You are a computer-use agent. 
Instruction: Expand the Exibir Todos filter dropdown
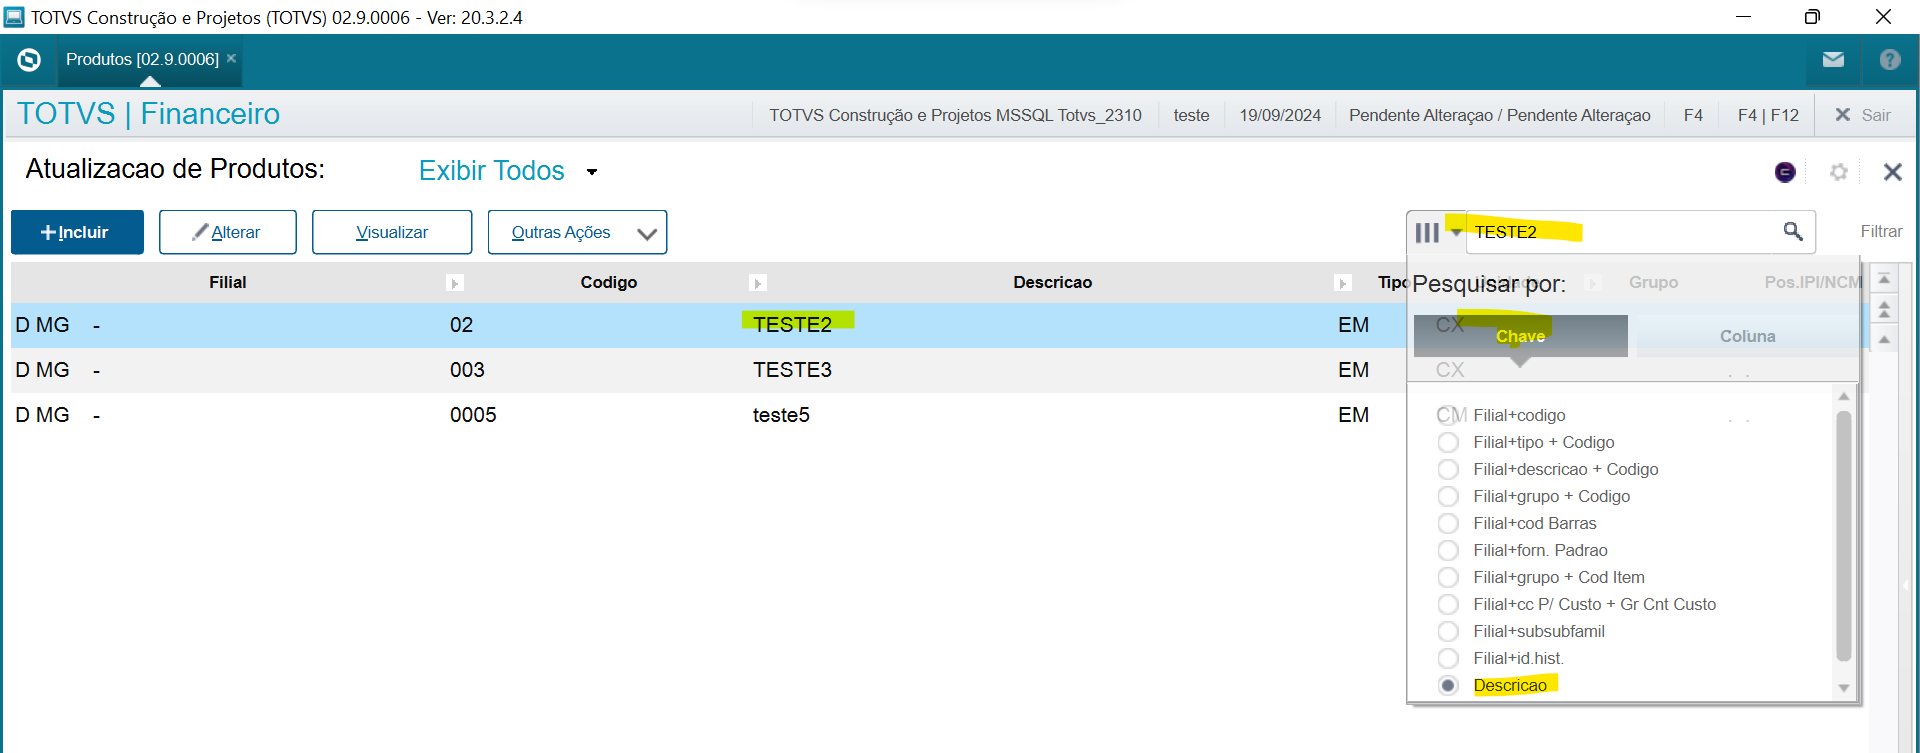(592, 172)
